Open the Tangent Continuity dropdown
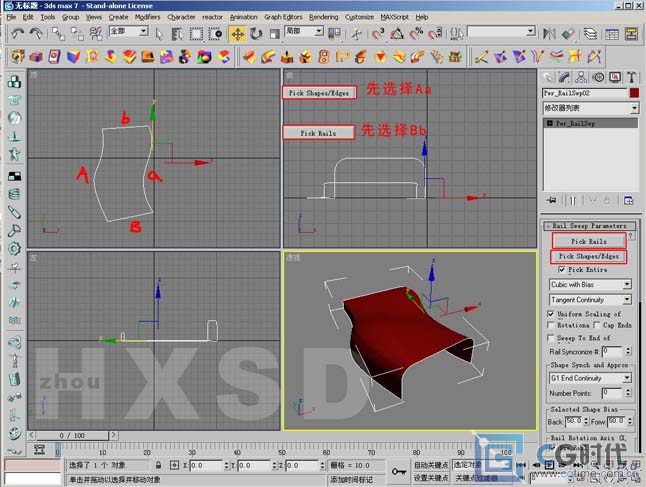The width and height of the screenshot is (646, 487). point(590,300)
